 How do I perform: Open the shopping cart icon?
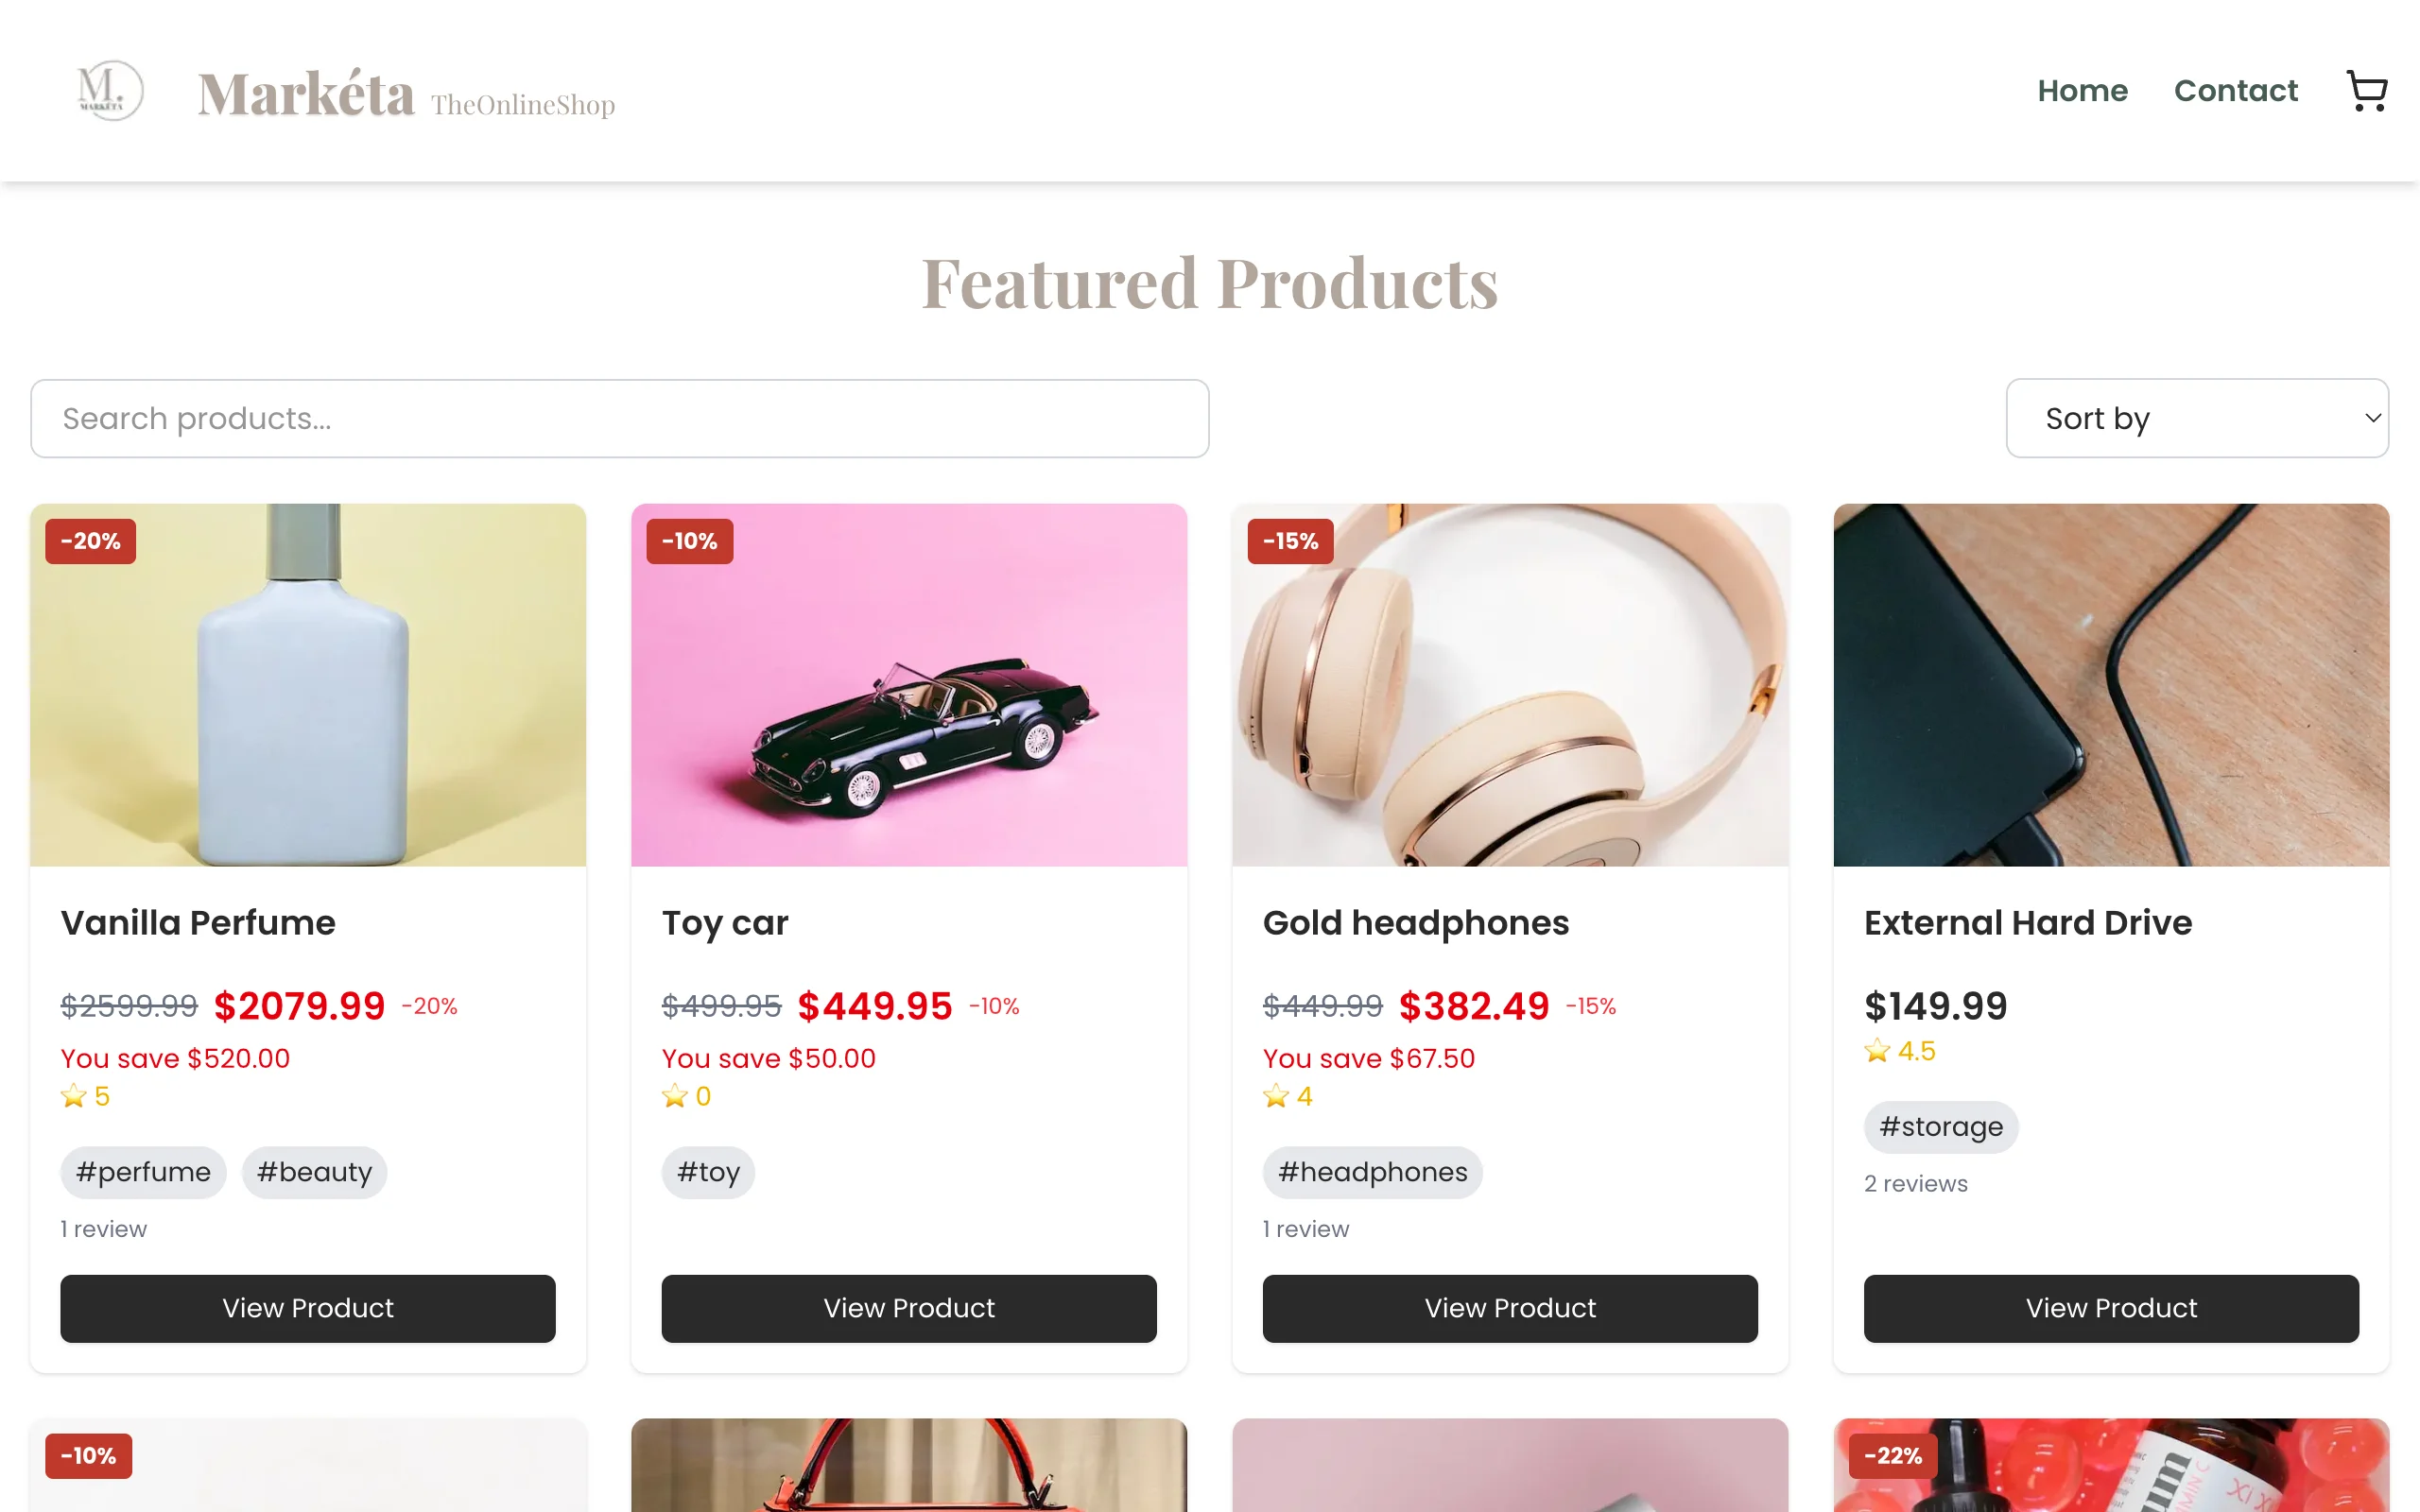pos(2366,91)
